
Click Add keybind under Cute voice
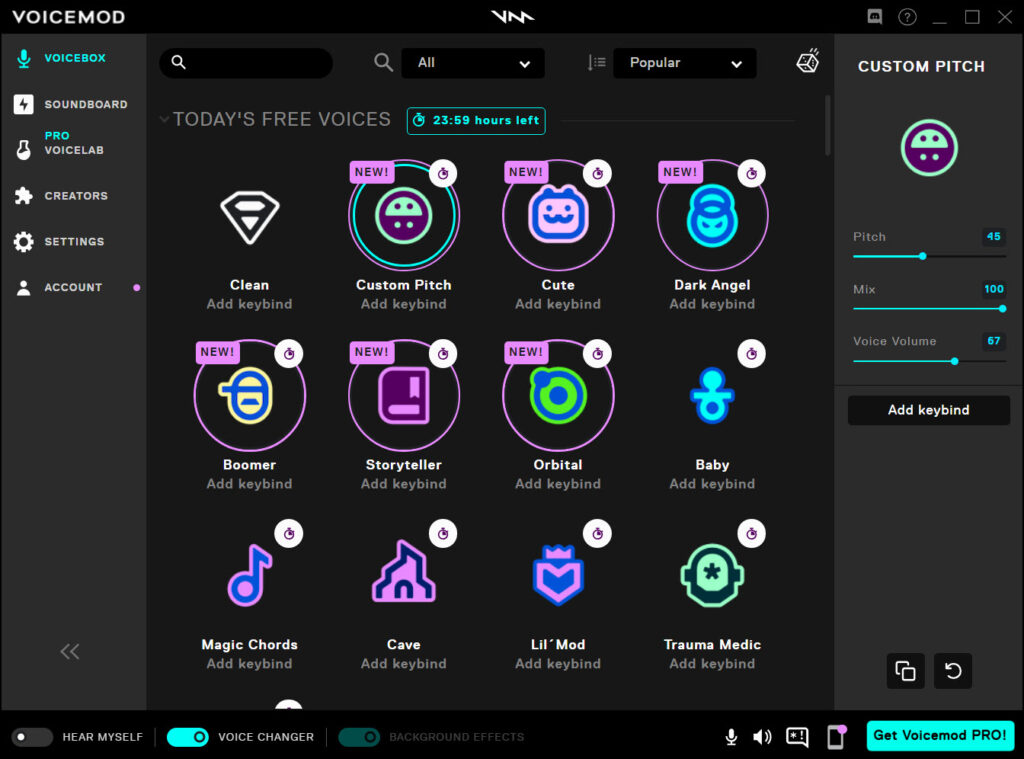coord(558,304)
